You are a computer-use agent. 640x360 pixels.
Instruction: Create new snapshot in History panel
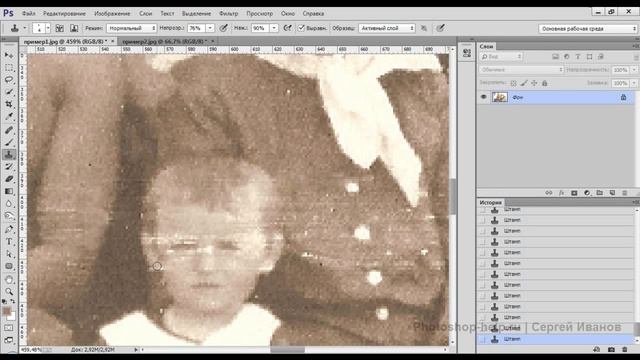click(x=611, y=350)
